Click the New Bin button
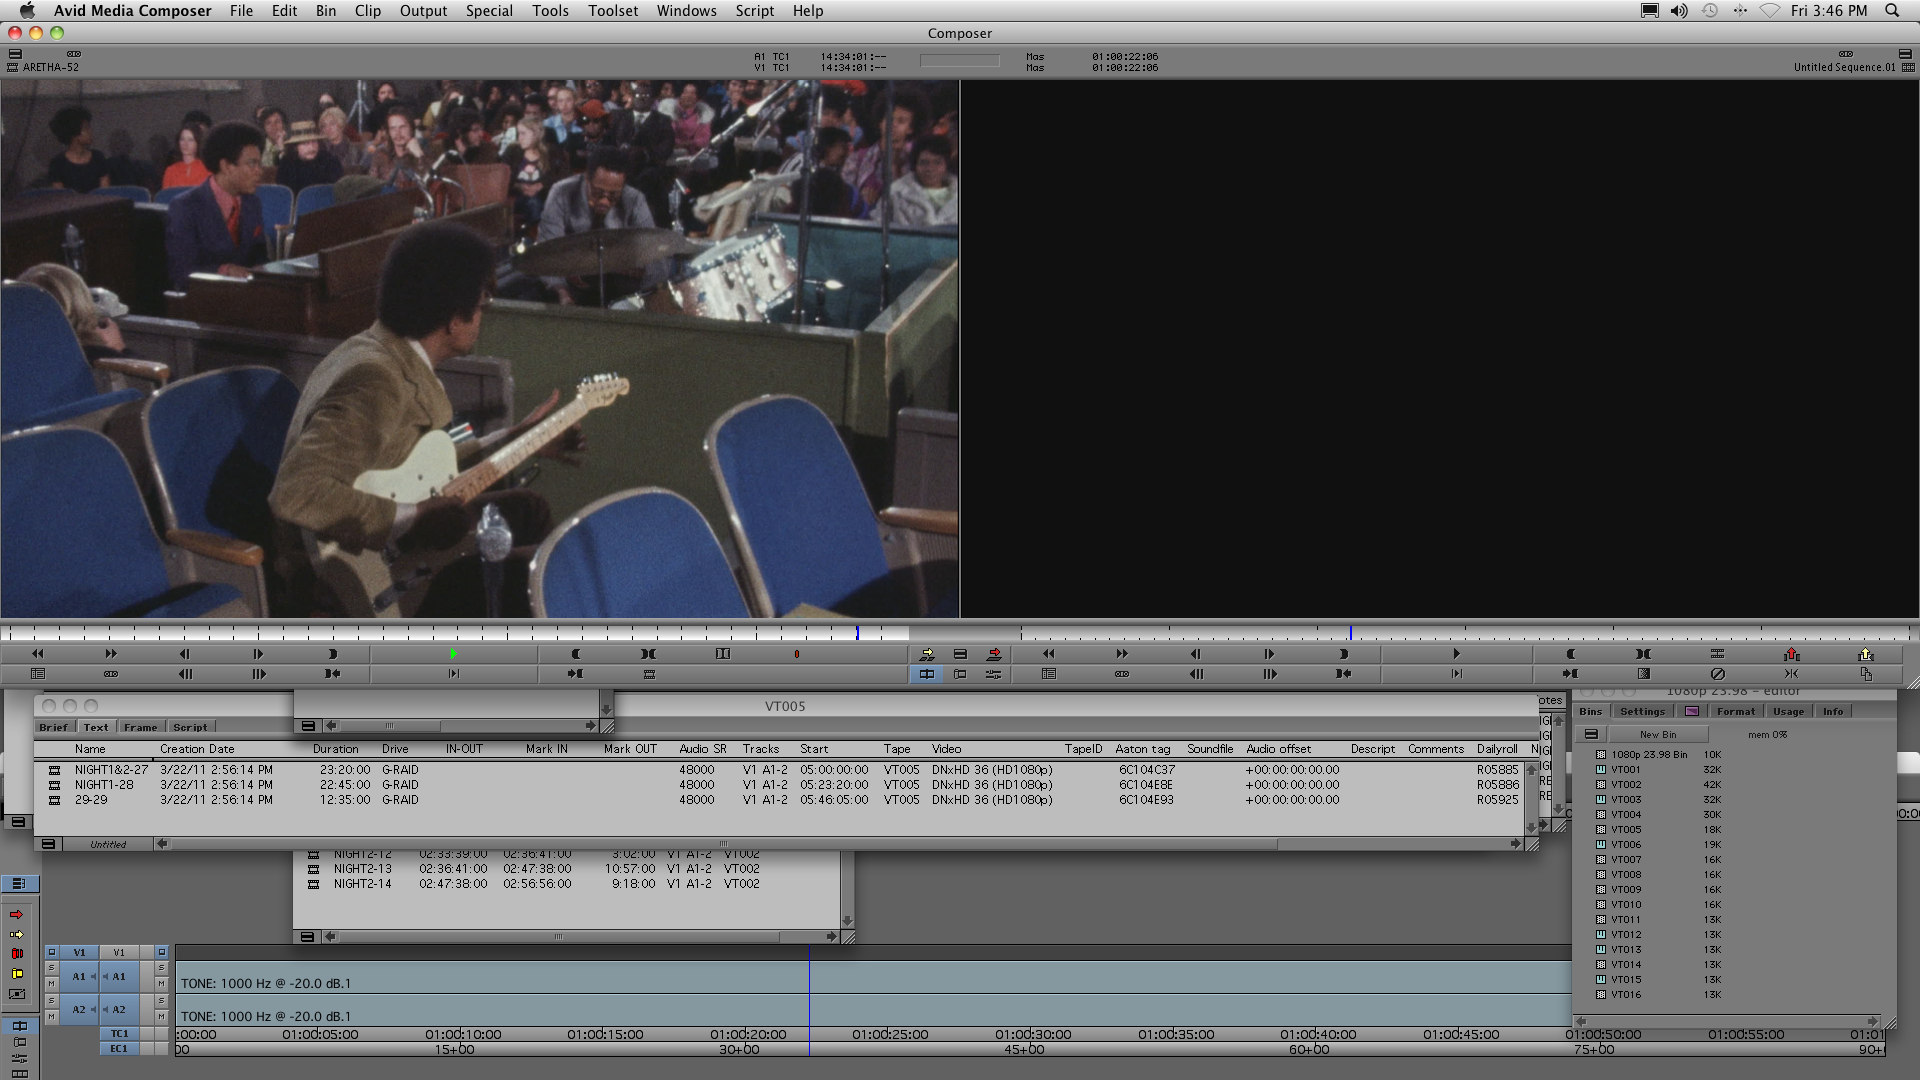Screen dimensions: 1920x1080 coord(1658,735)
